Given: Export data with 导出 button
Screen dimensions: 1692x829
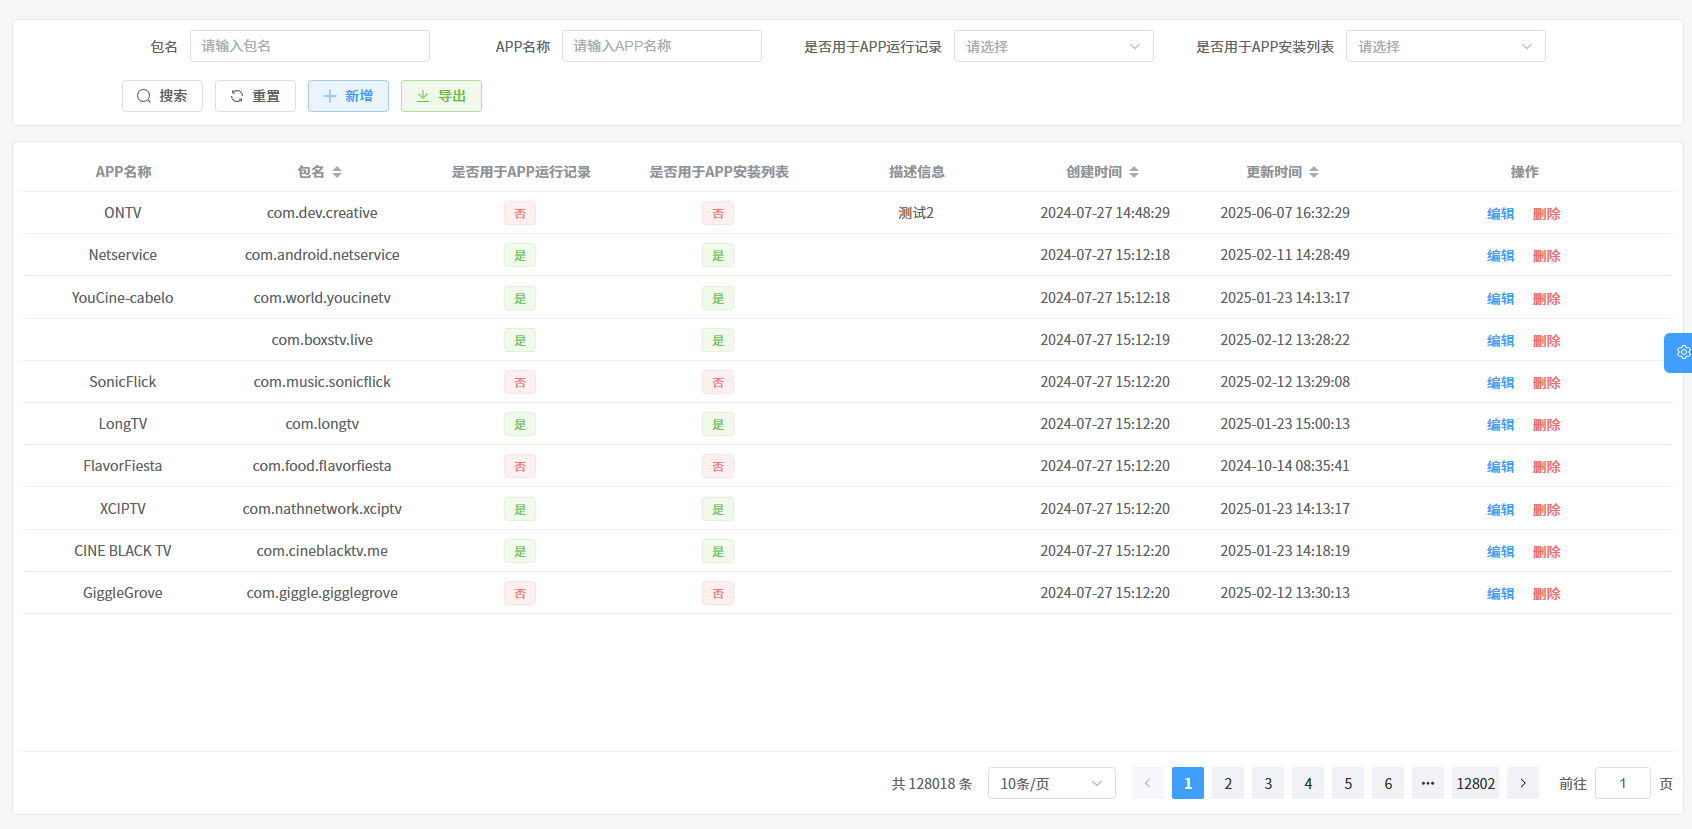Looking at the screenshot, I should [x=441, y=96].
